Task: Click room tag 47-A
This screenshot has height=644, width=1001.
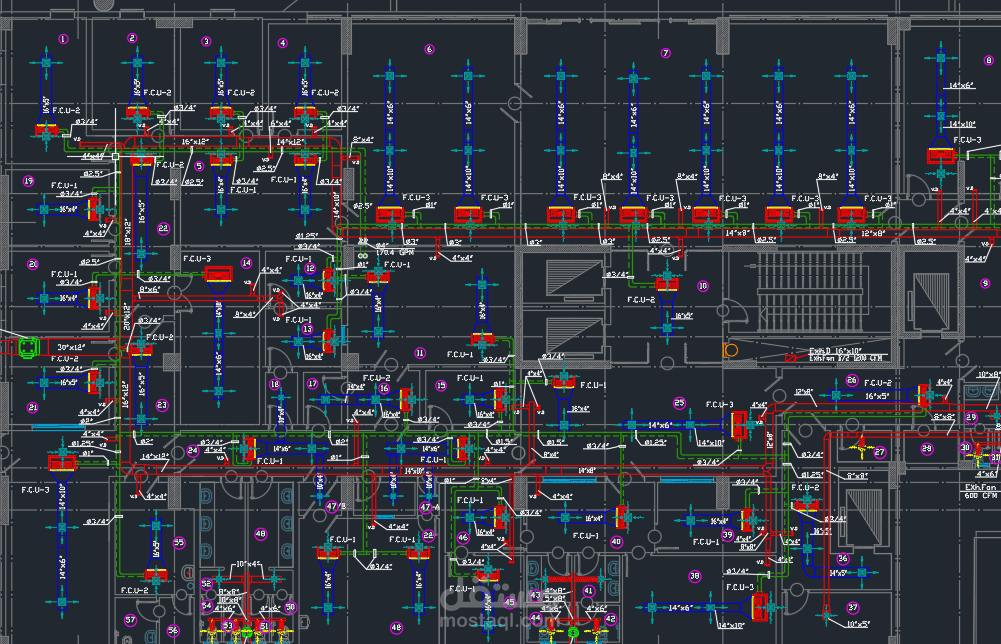Action: 429,507
